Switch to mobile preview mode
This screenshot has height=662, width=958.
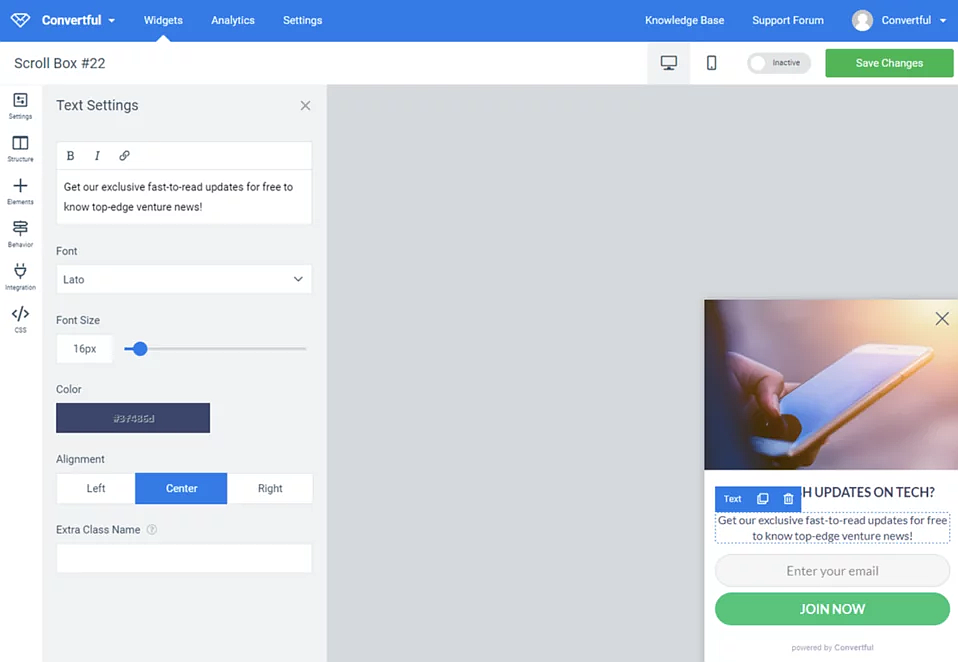point(711,62)
